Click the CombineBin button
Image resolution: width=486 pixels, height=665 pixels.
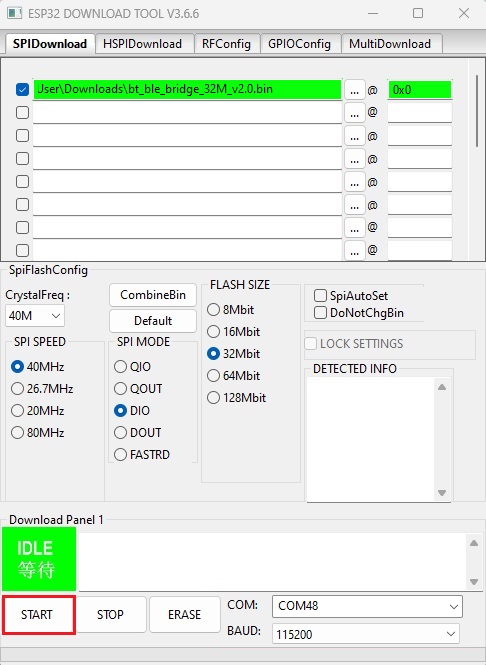[x=153, y=295]
